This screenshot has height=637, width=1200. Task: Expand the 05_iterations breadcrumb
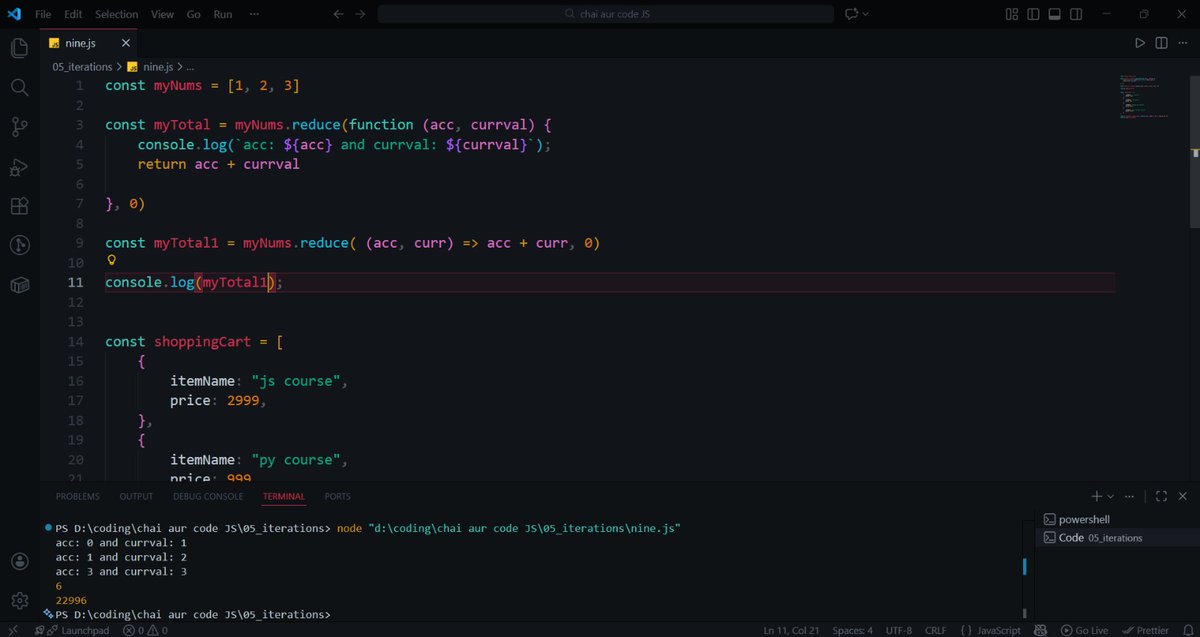[82, 67]
